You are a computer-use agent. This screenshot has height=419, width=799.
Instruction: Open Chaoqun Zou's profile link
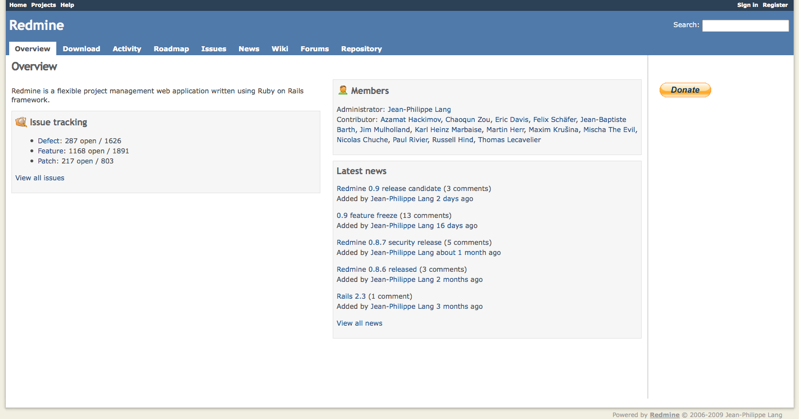468,120
